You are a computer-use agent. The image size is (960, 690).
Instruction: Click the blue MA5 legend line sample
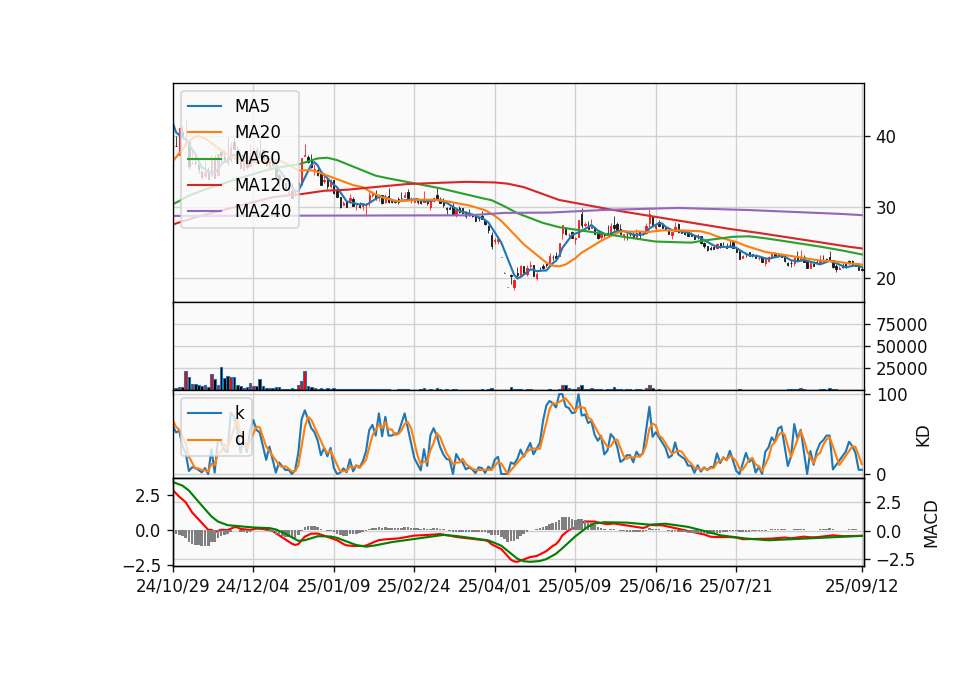click(204, 106)
